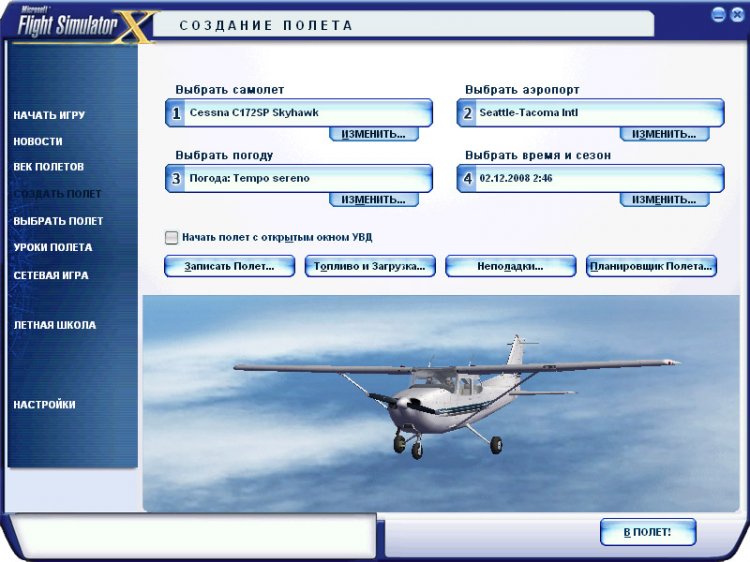Click ИЗМЕНИТЬ under time and season
The width and height of the screenshot is (750, 562).
pyautogui.click(x=664, y=200)
